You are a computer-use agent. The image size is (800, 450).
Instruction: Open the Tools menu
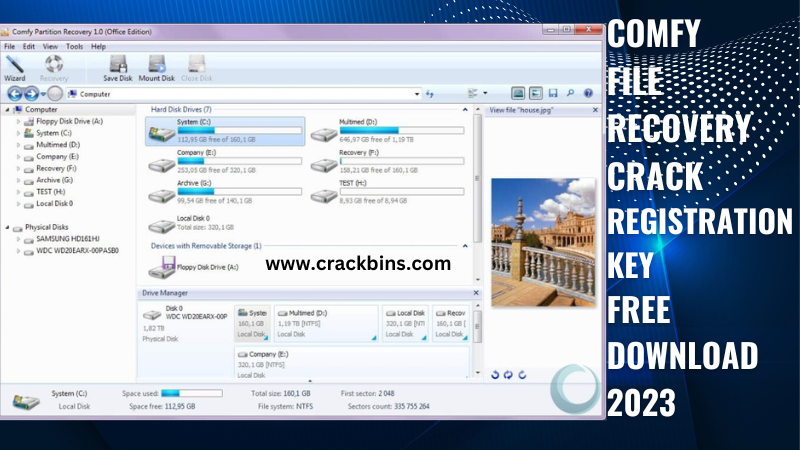(x=74, y=46)
